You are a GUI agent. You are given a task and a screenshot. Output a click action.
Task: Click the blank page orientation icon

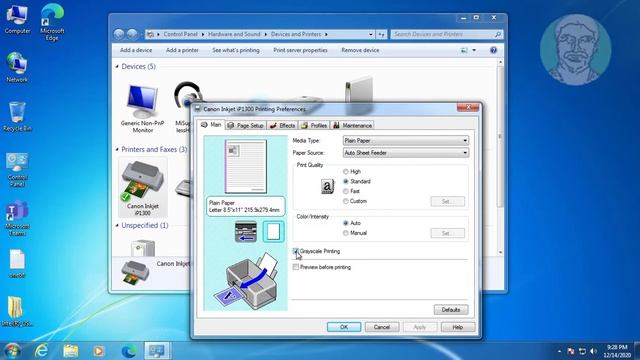click(273, 232)
